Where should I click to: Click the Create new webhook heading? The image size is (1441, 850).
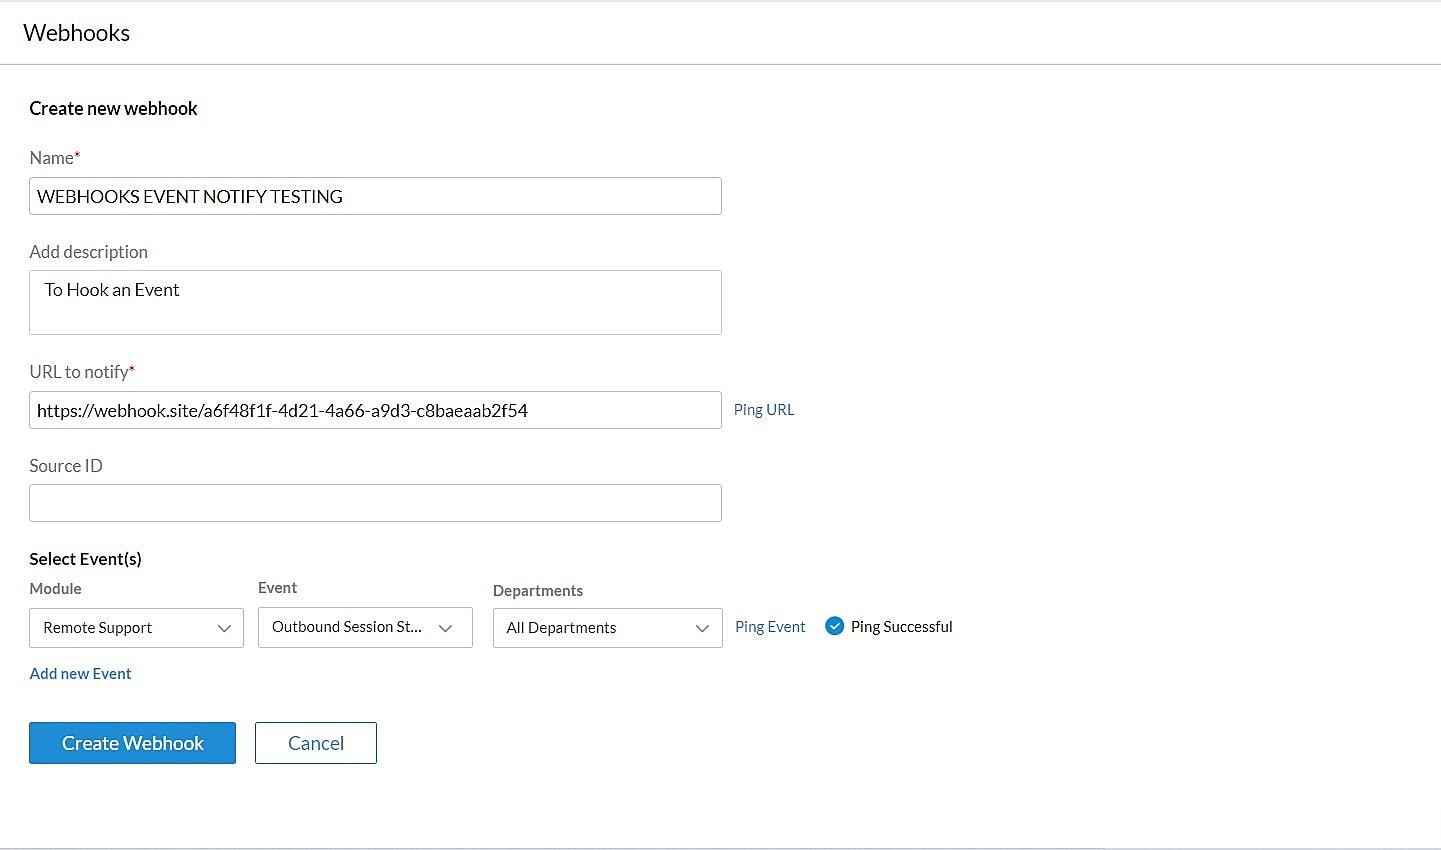113,109
